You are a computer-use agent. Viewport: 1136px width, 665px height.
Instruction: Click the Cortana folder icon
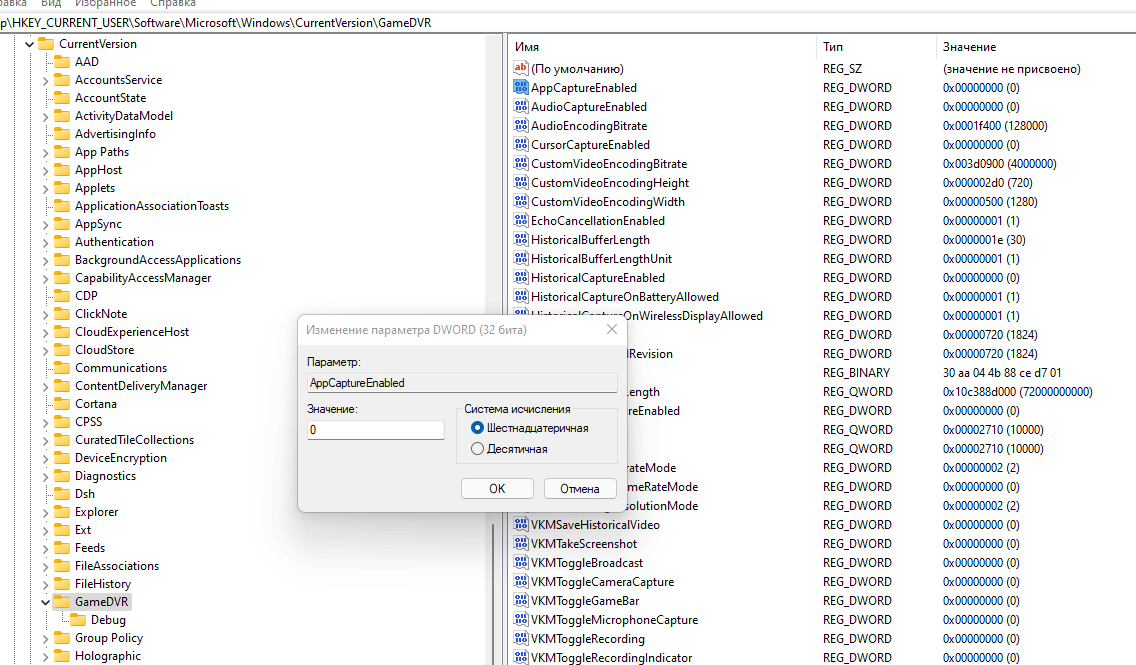(x=62, y=403)
